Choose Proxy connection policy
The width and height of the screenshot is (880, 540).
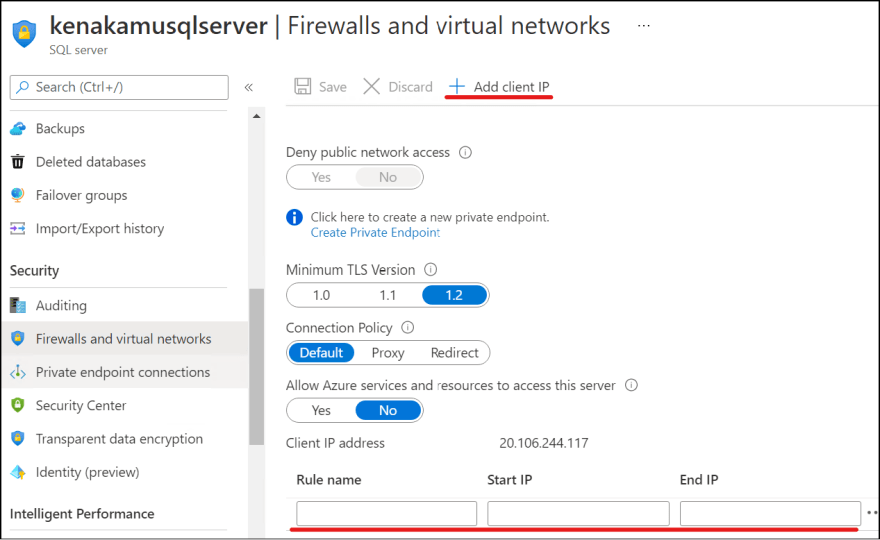point(388,353)
